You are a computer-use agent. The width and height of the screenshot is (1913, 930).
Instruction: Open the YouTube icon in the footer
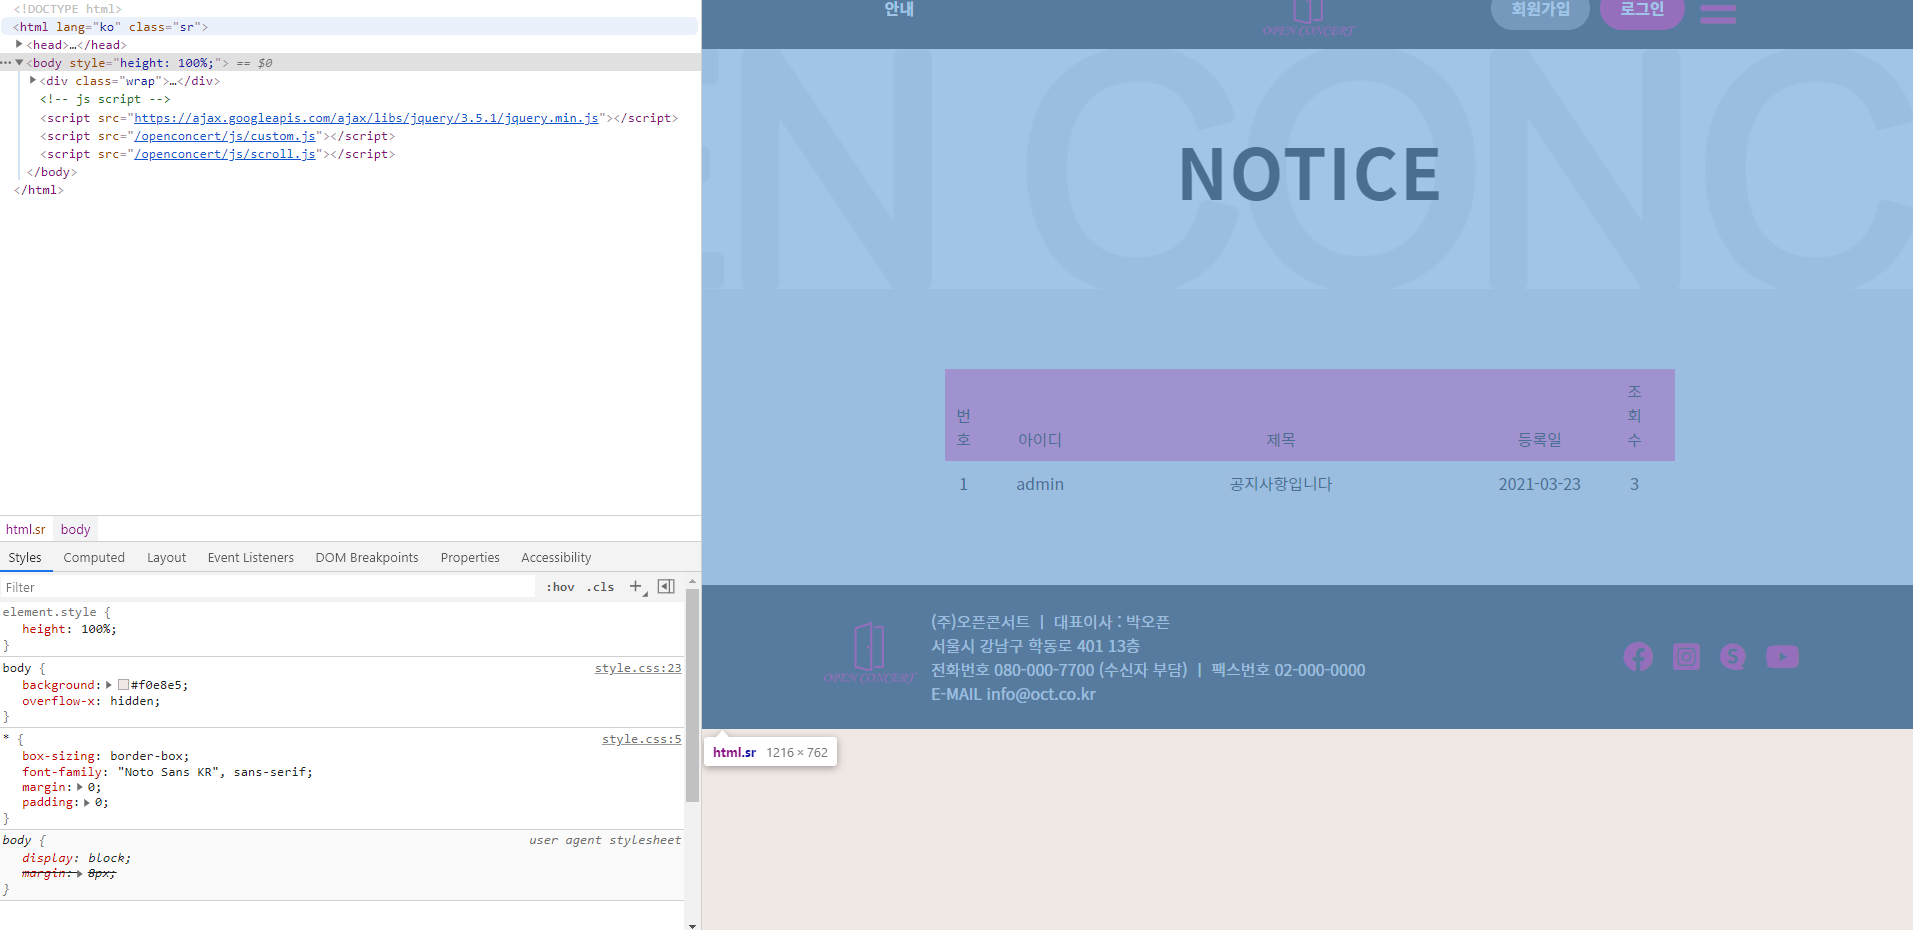[1782, 657]
